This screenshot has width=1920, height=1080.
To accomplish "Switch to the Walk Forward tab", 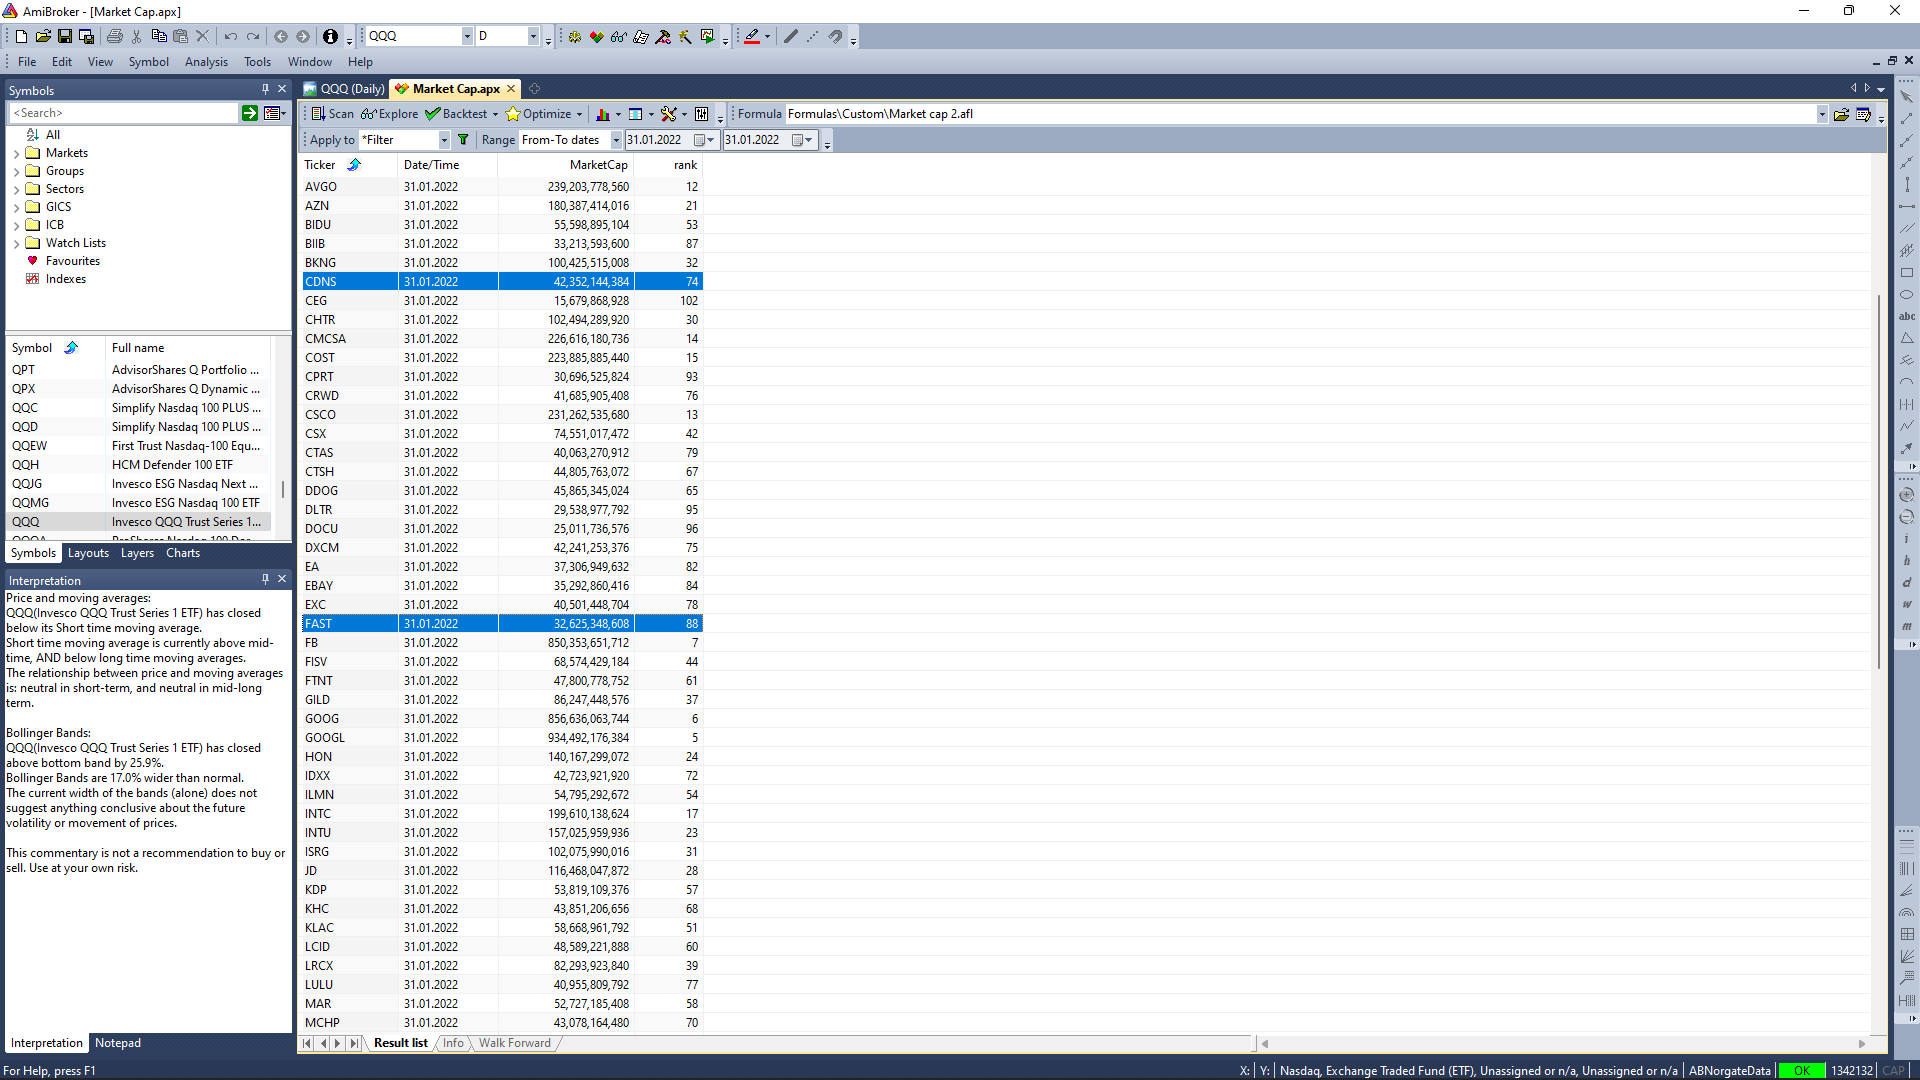I will [x=514, y=1043].
